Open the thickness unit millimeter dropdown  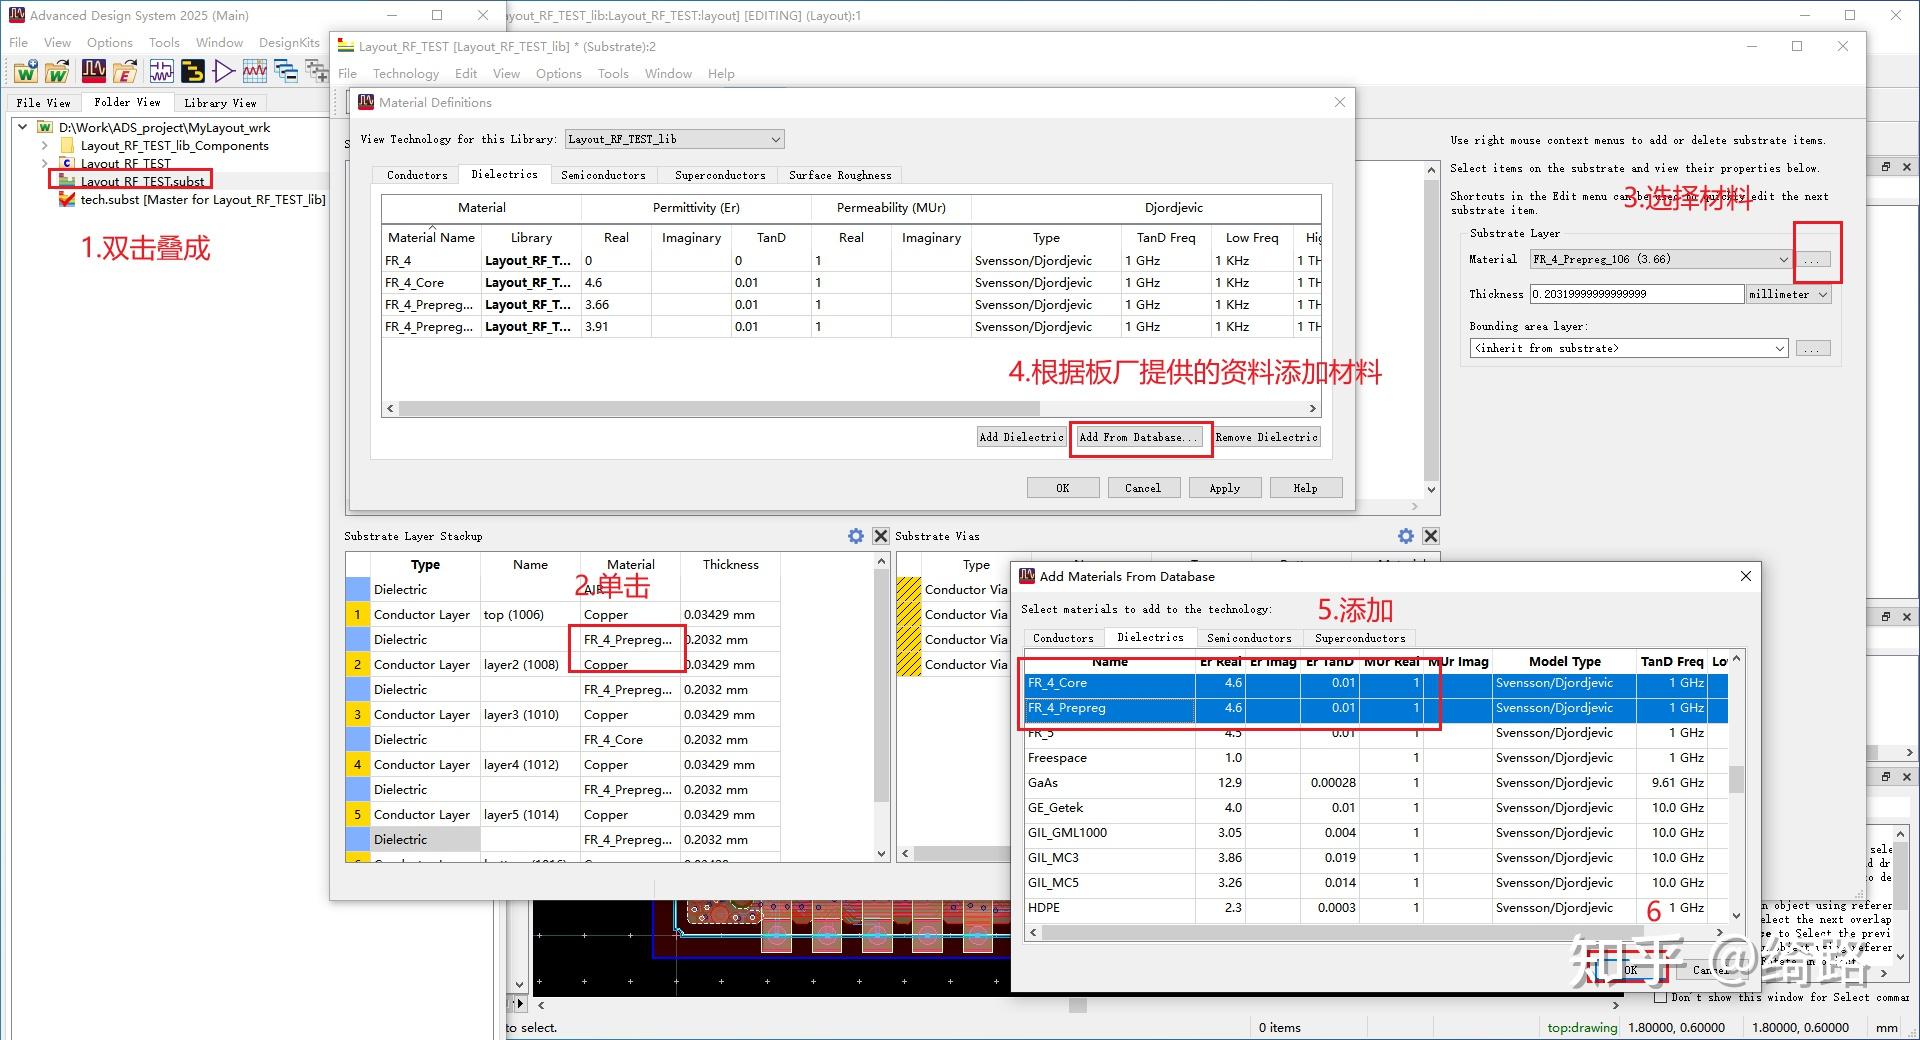(1788, 294)
